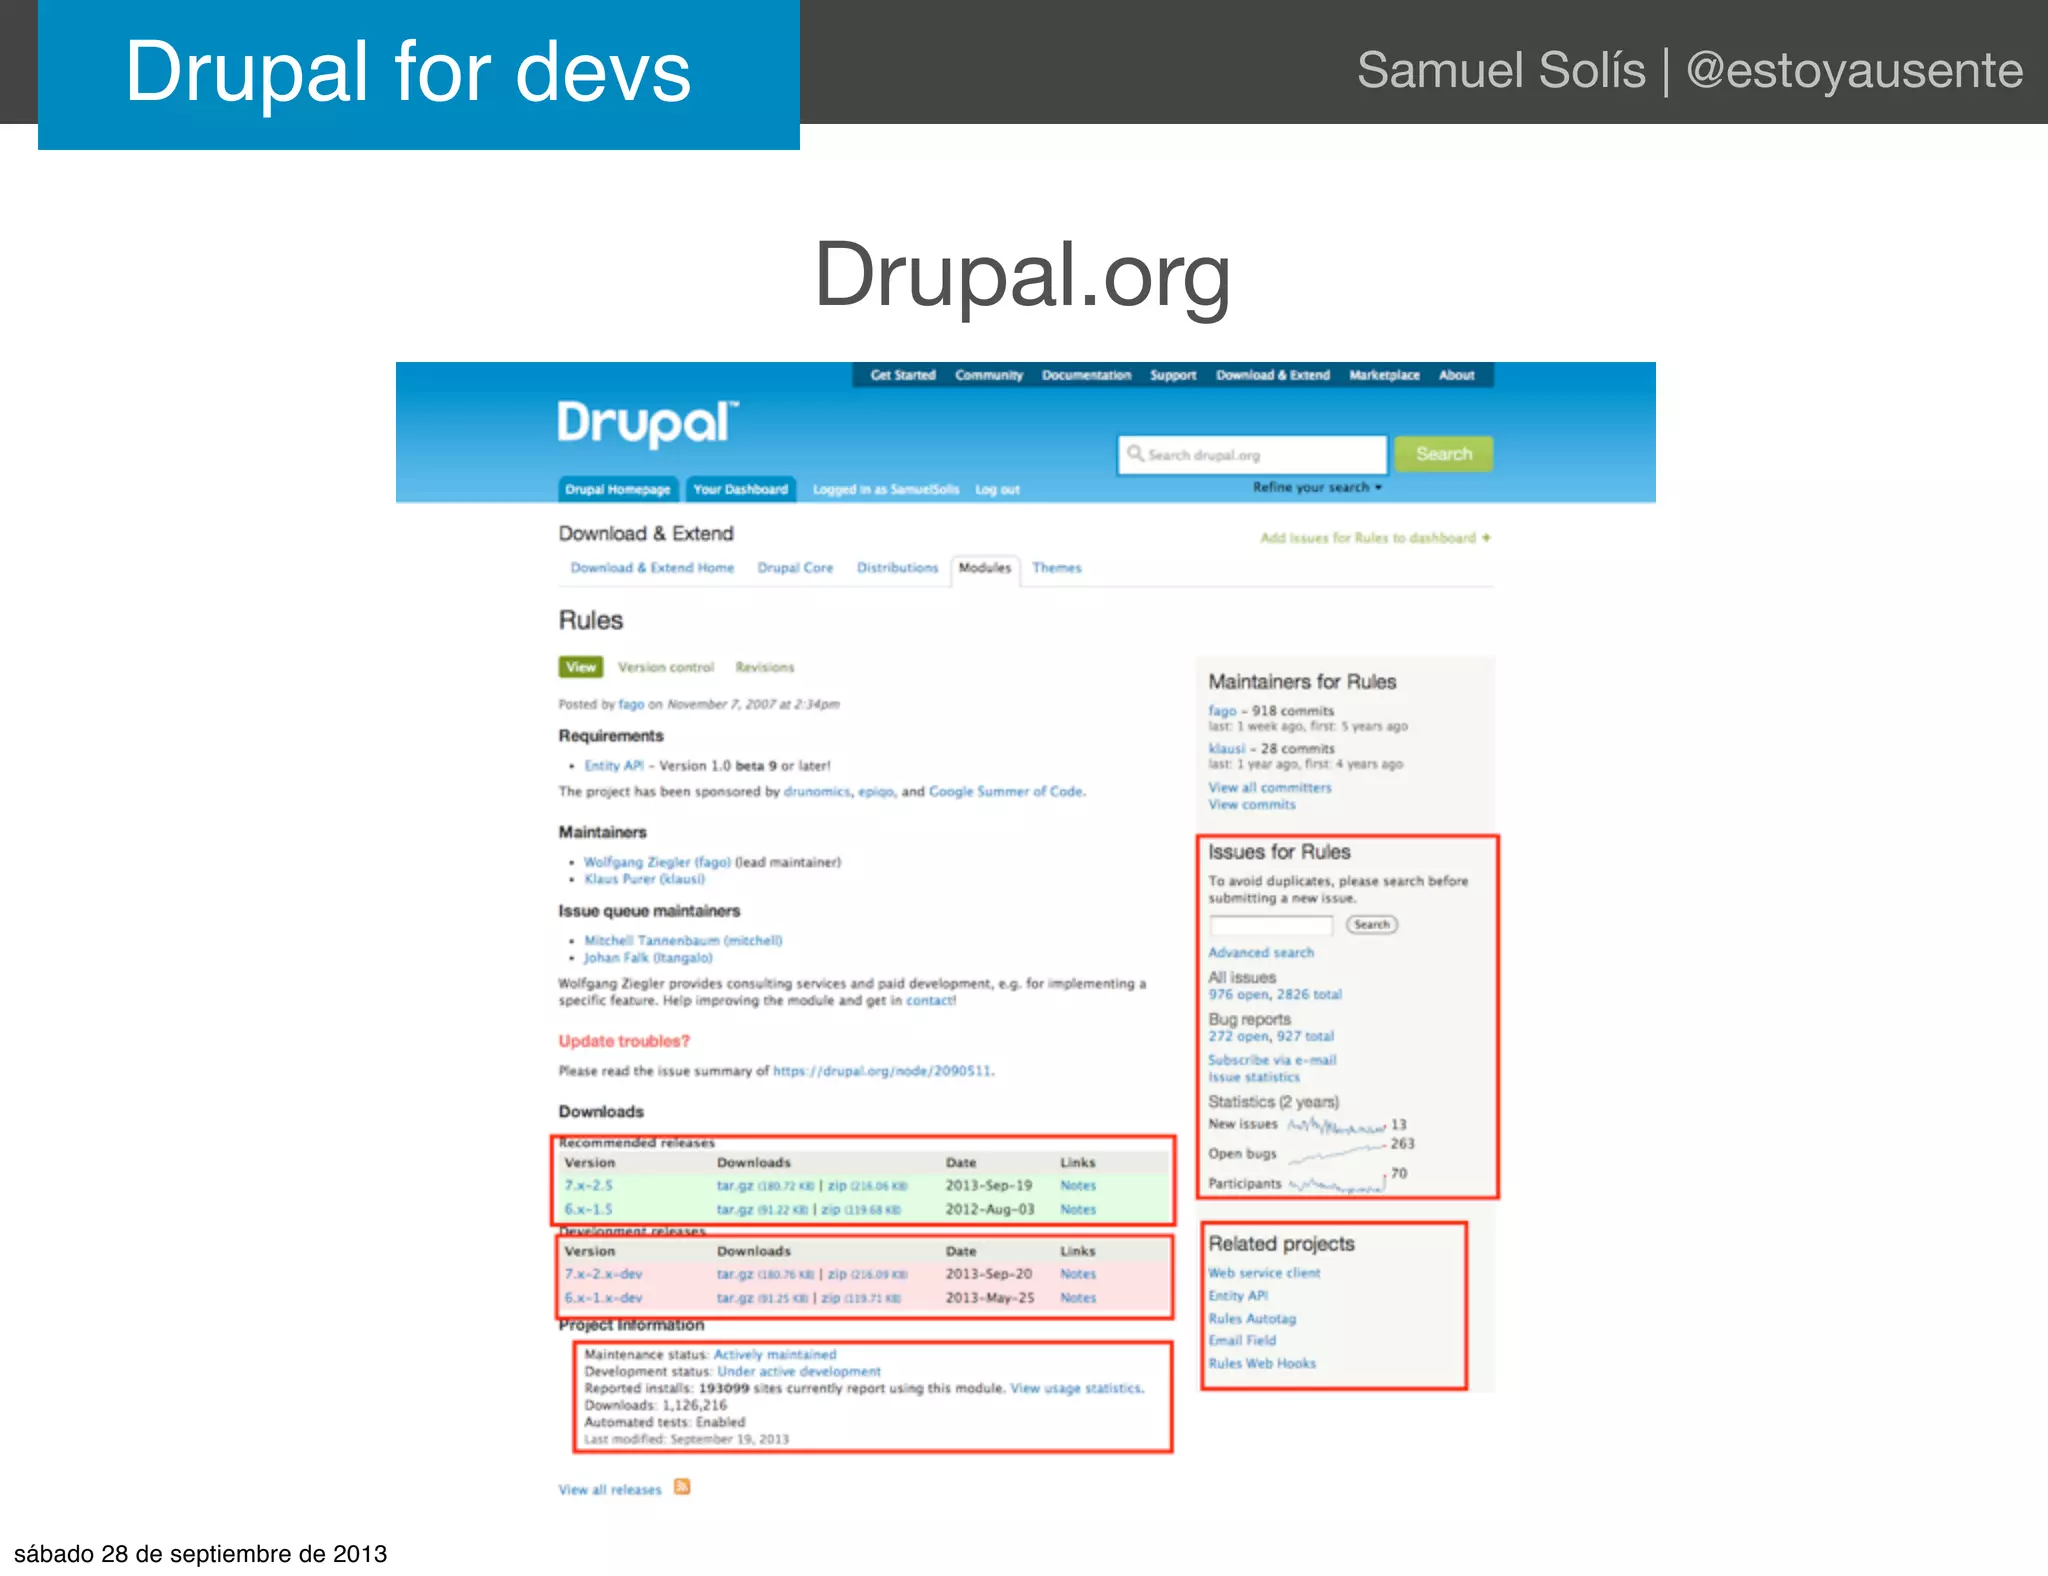This screenshot has width=2048, height=1576.
Task: Open the Google Summer of Code link
Action: pos(1006,791)
